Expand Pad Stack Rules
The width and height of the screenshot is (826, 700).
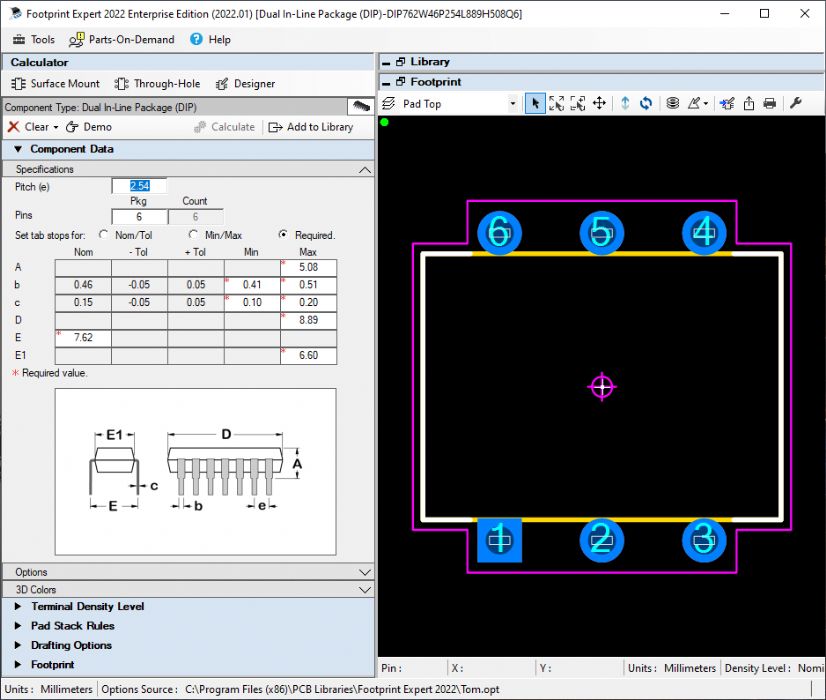18,626
